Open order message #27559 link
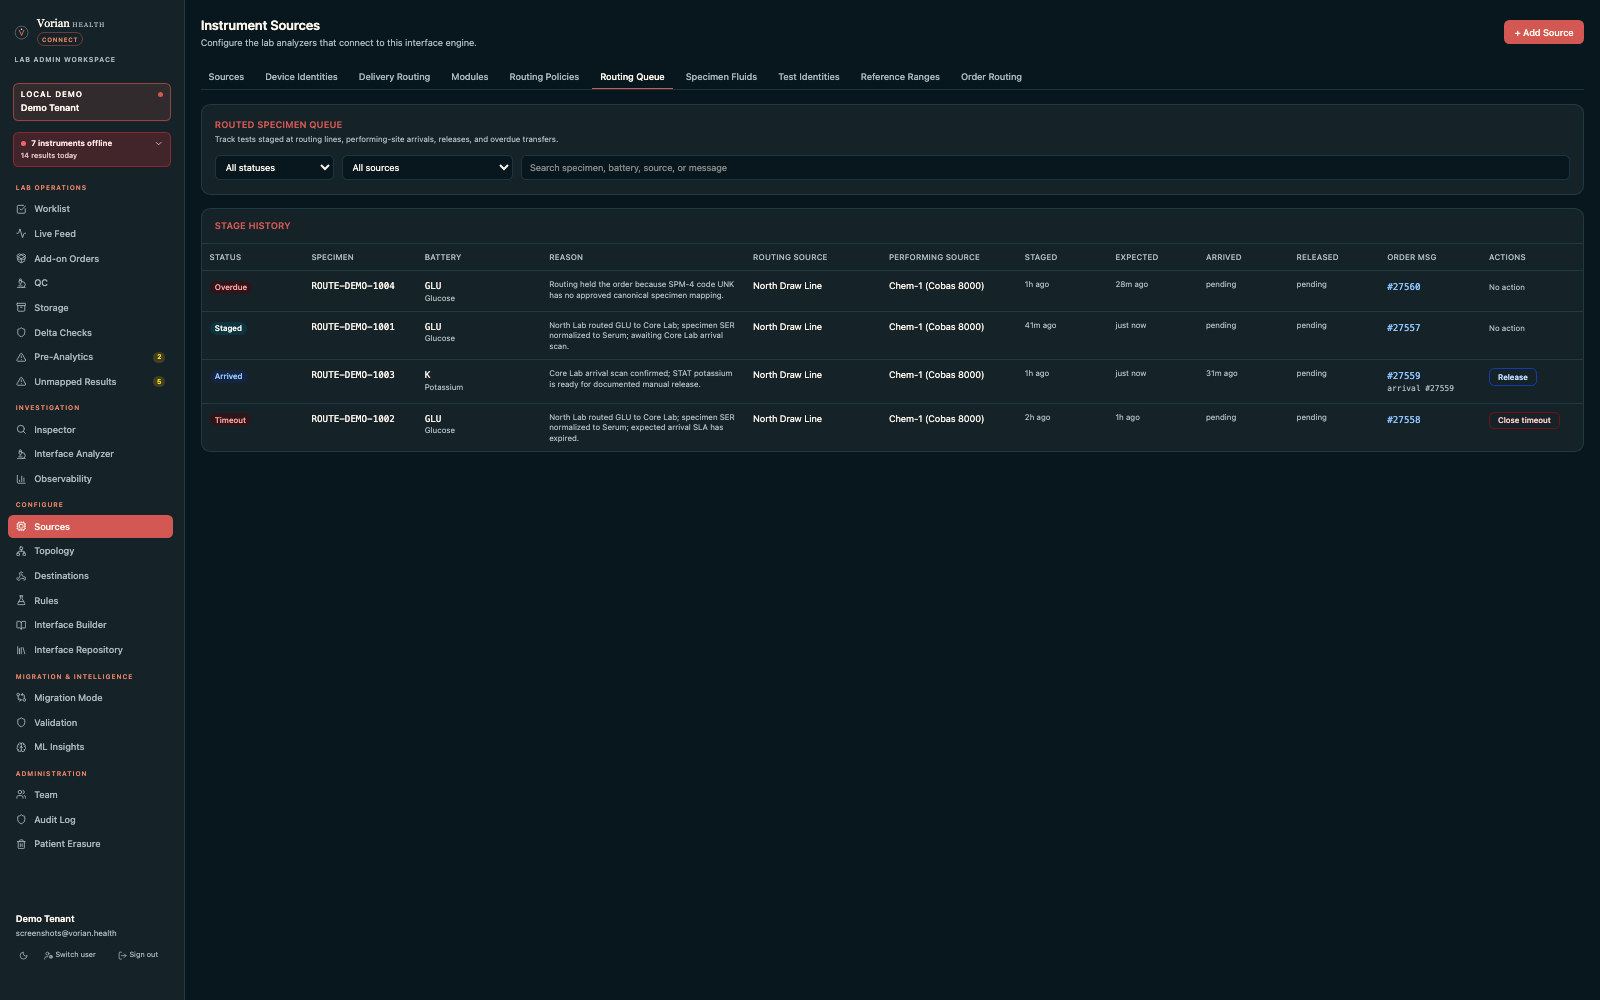1600x1000 pixels. pos(1403,376)
